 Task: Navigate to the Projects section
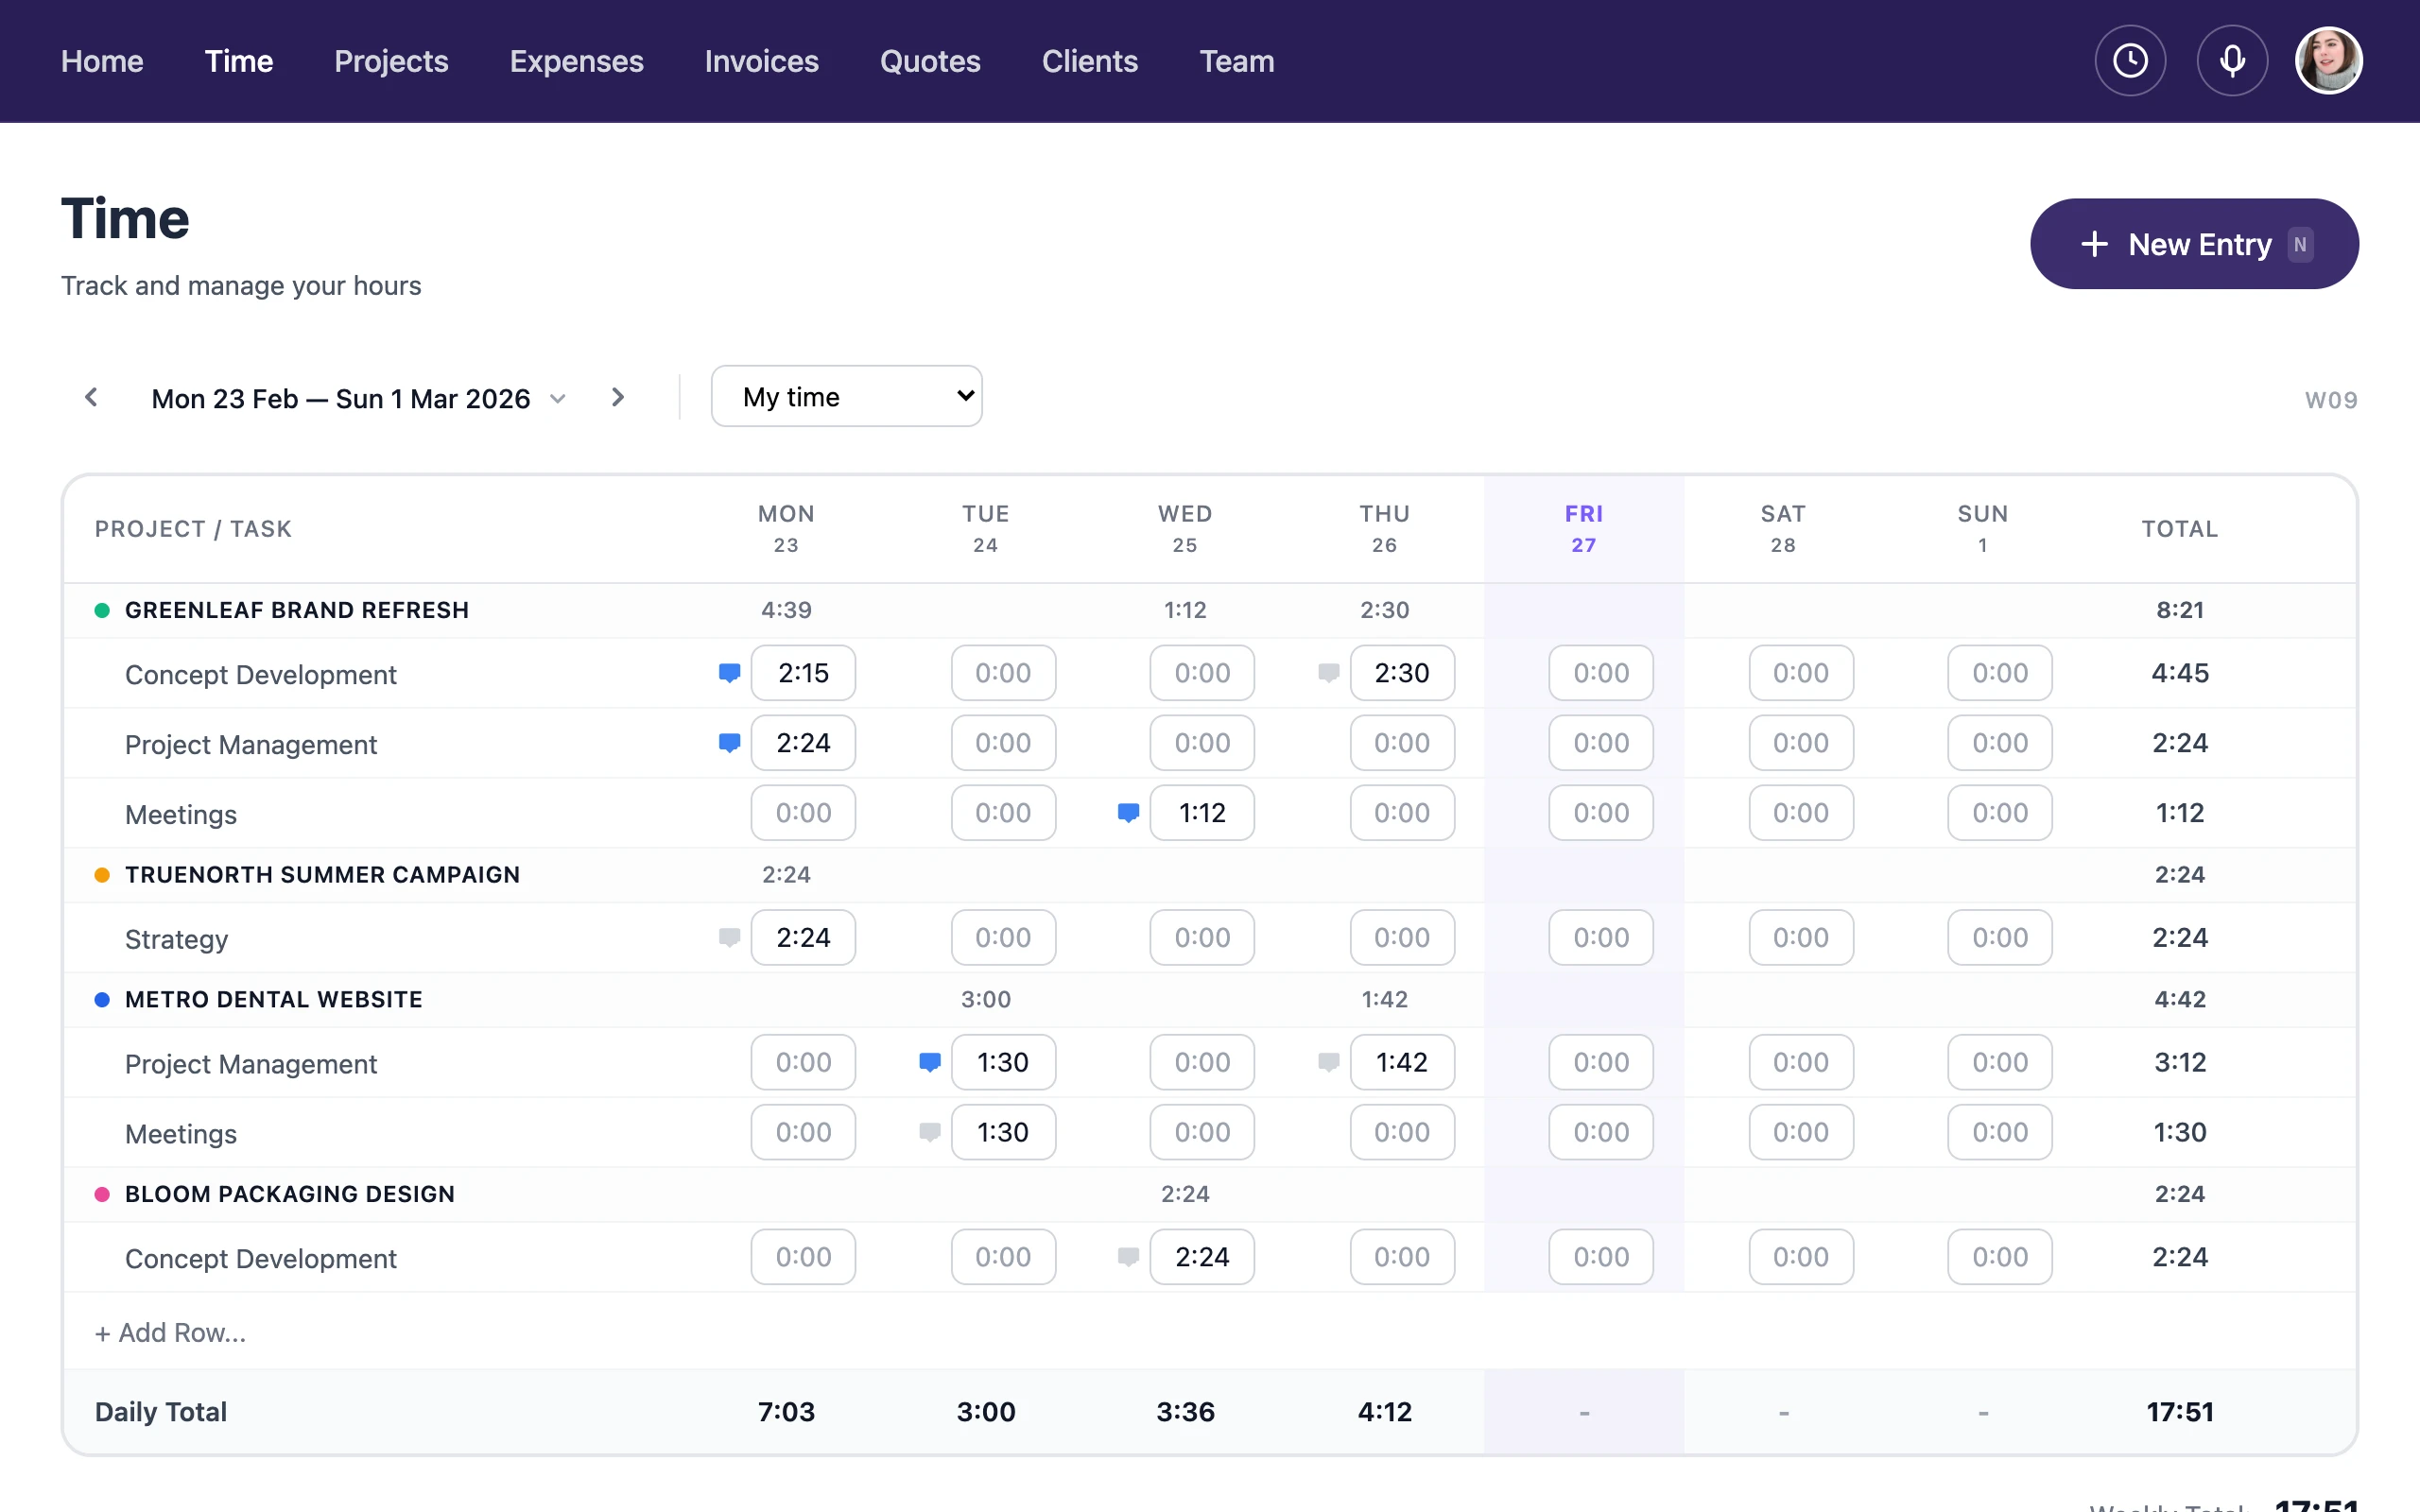391,61
